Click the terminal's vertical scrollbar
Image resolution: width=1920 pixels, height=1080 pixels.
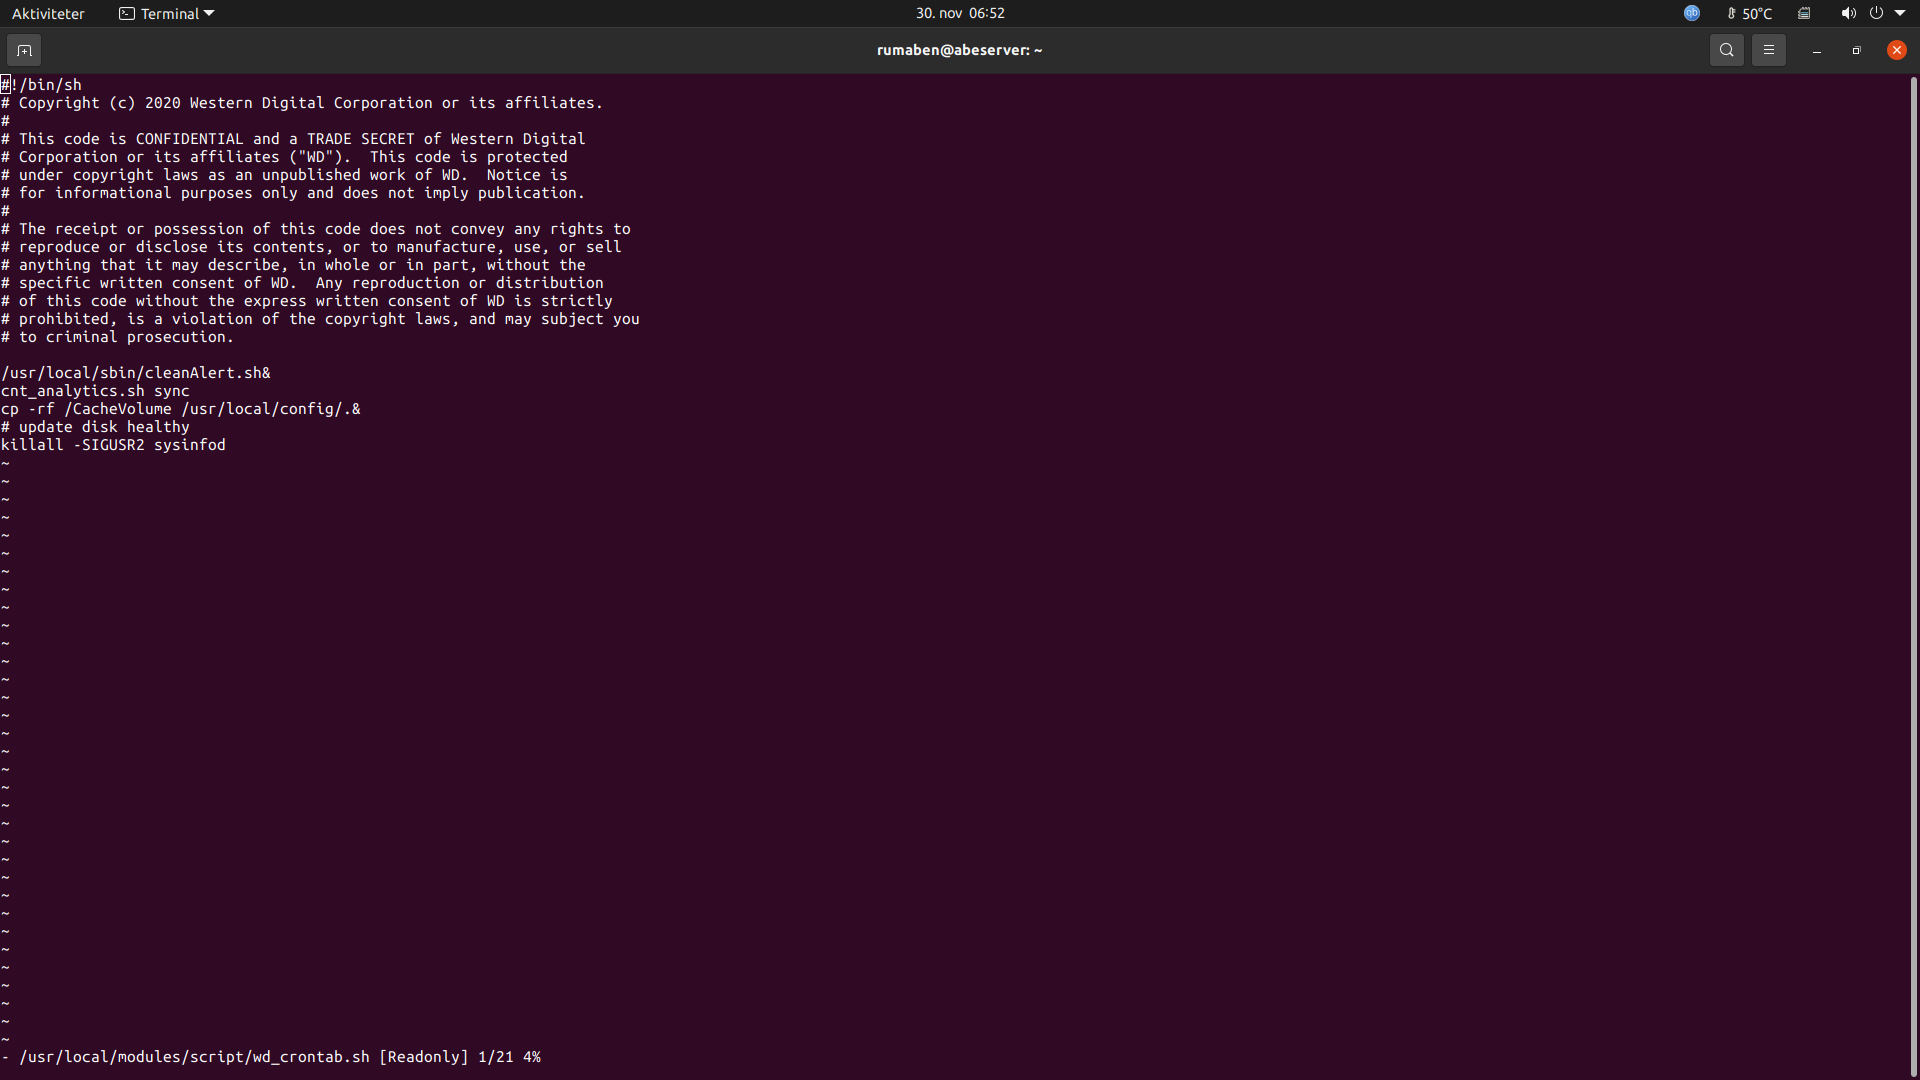pyautogui.click(x=1913, y=560)
